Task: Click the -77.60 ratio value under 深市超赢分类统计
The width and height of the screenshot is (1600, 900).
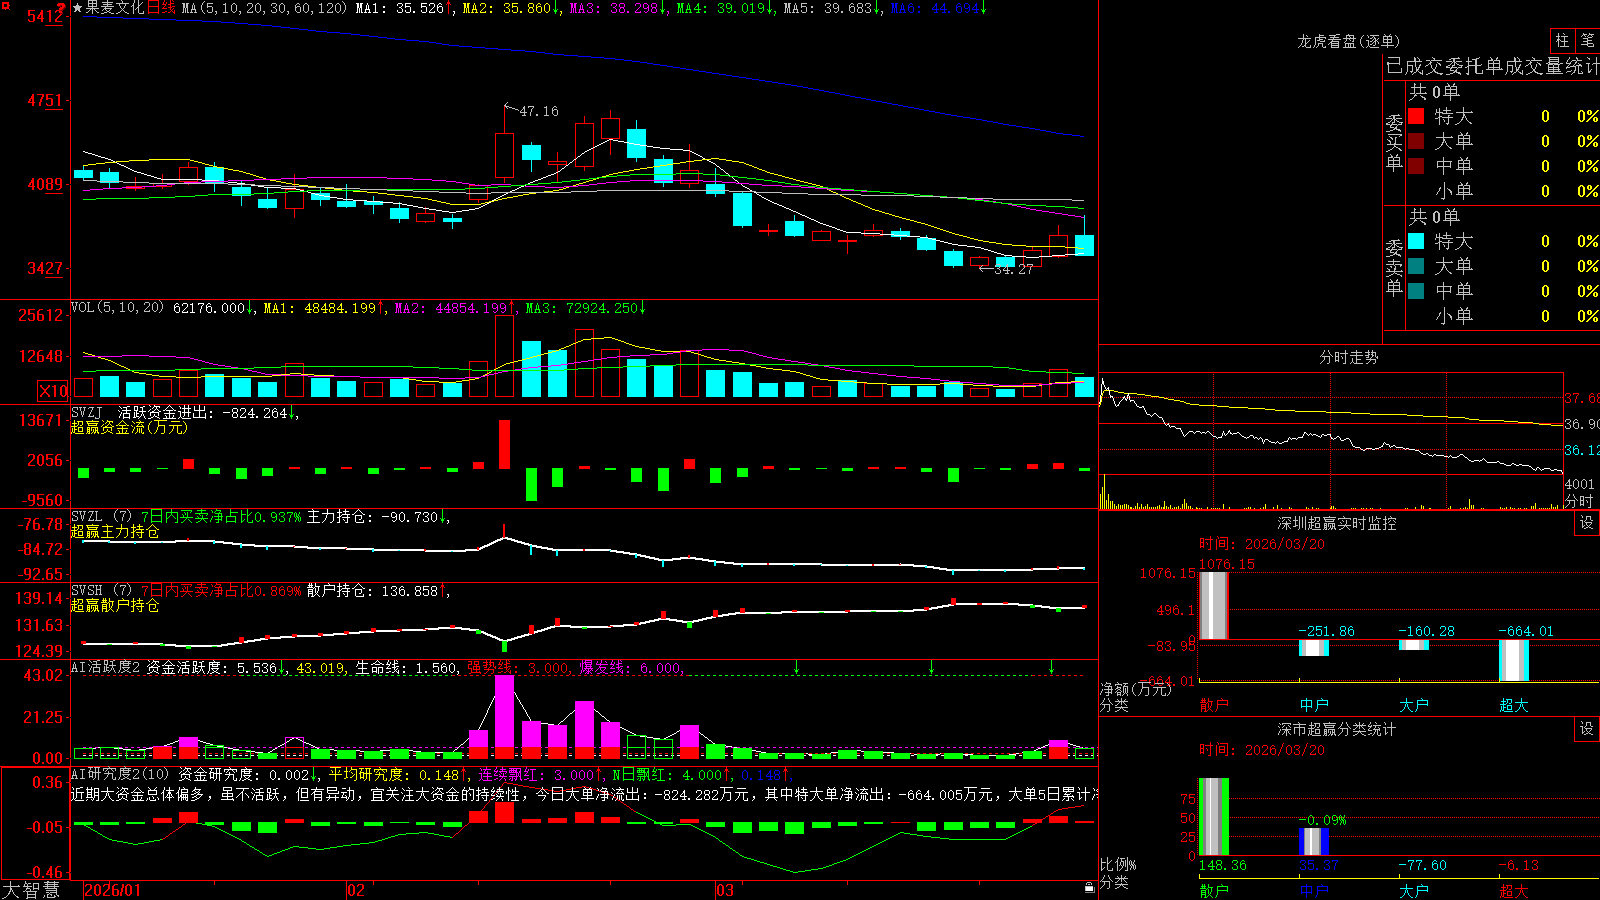Action: pyautogui.click(x=1422, y=865)
